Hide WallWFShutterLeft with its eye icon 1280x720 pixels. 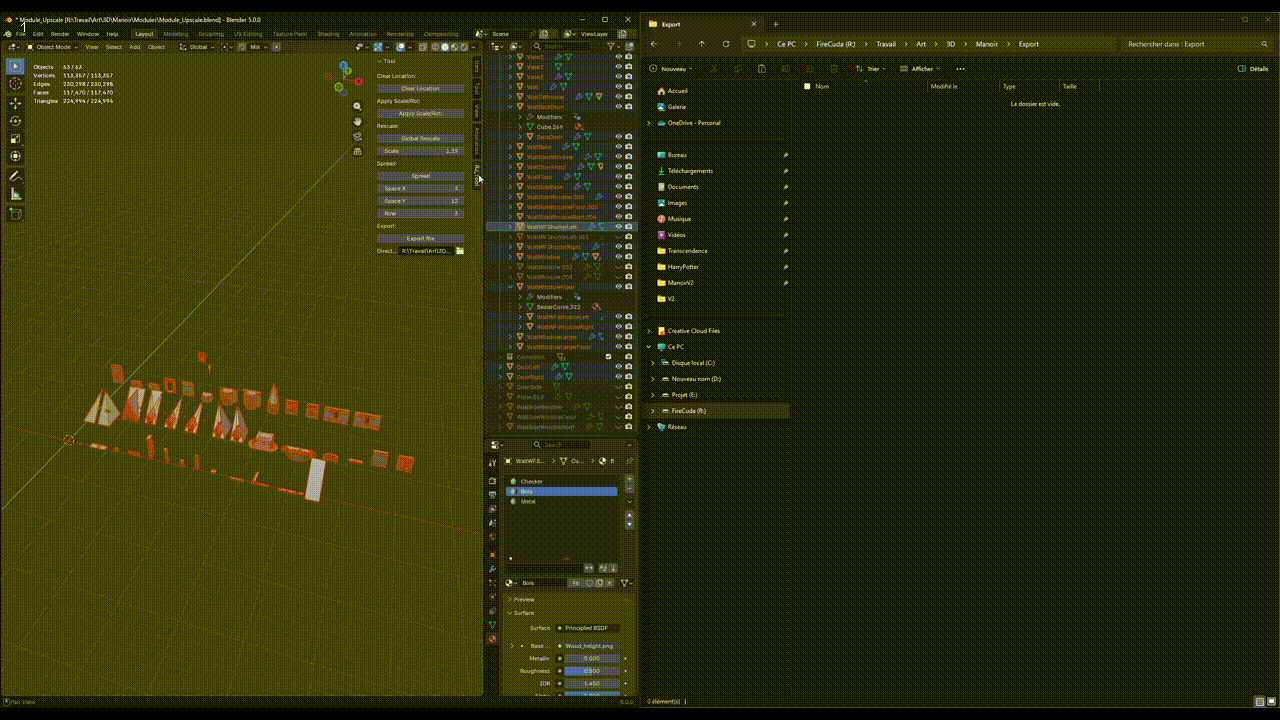[618, 227]
